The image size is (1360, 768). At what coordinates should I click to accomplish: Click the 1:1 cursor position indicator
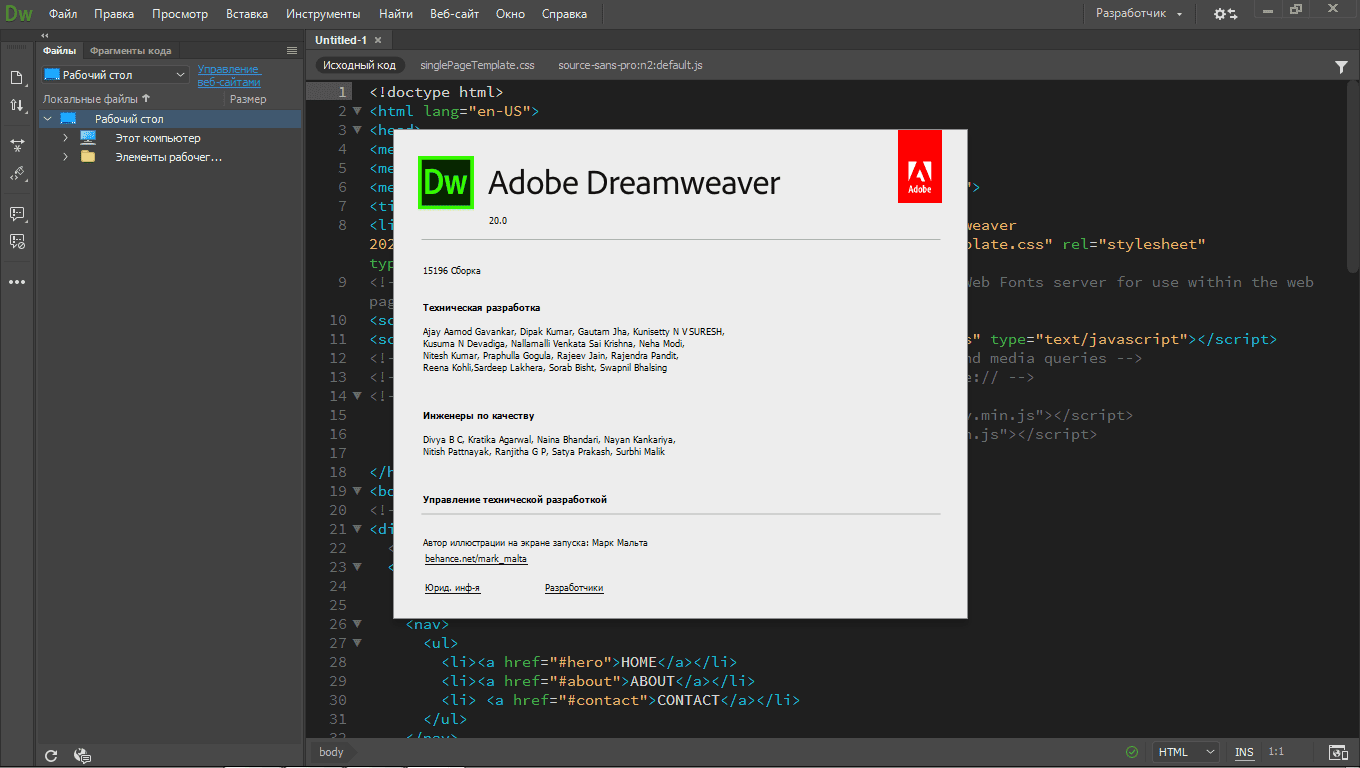pyautogui.click(x=1276, y=752)
